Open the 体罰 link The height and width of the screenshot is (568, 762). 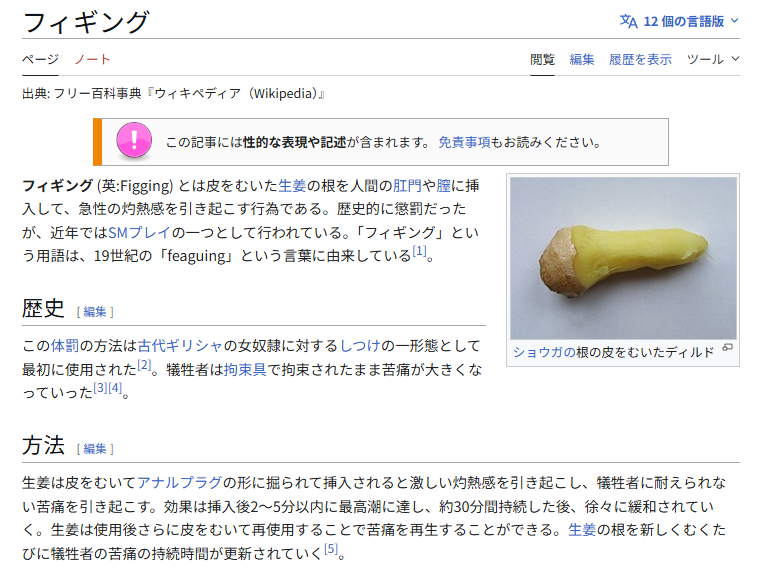65,345
